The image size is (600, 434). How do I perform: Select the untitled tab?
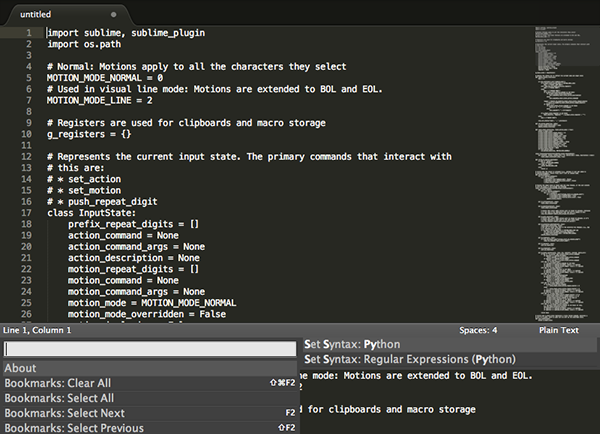(x=67, y=15)
